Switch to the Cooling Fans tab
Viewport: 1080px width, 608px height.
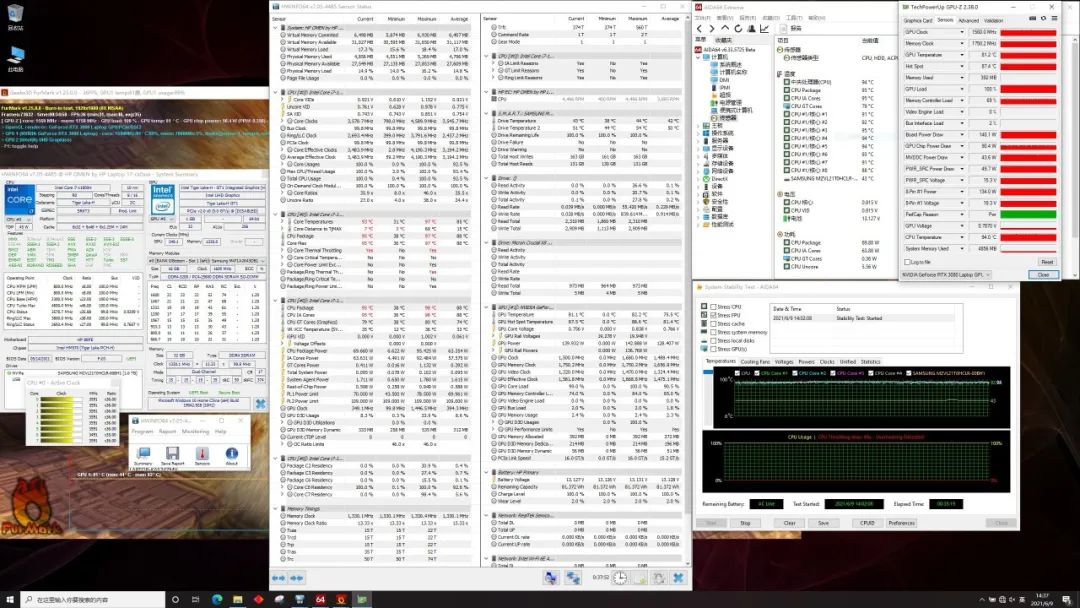(x=755, y=361)
